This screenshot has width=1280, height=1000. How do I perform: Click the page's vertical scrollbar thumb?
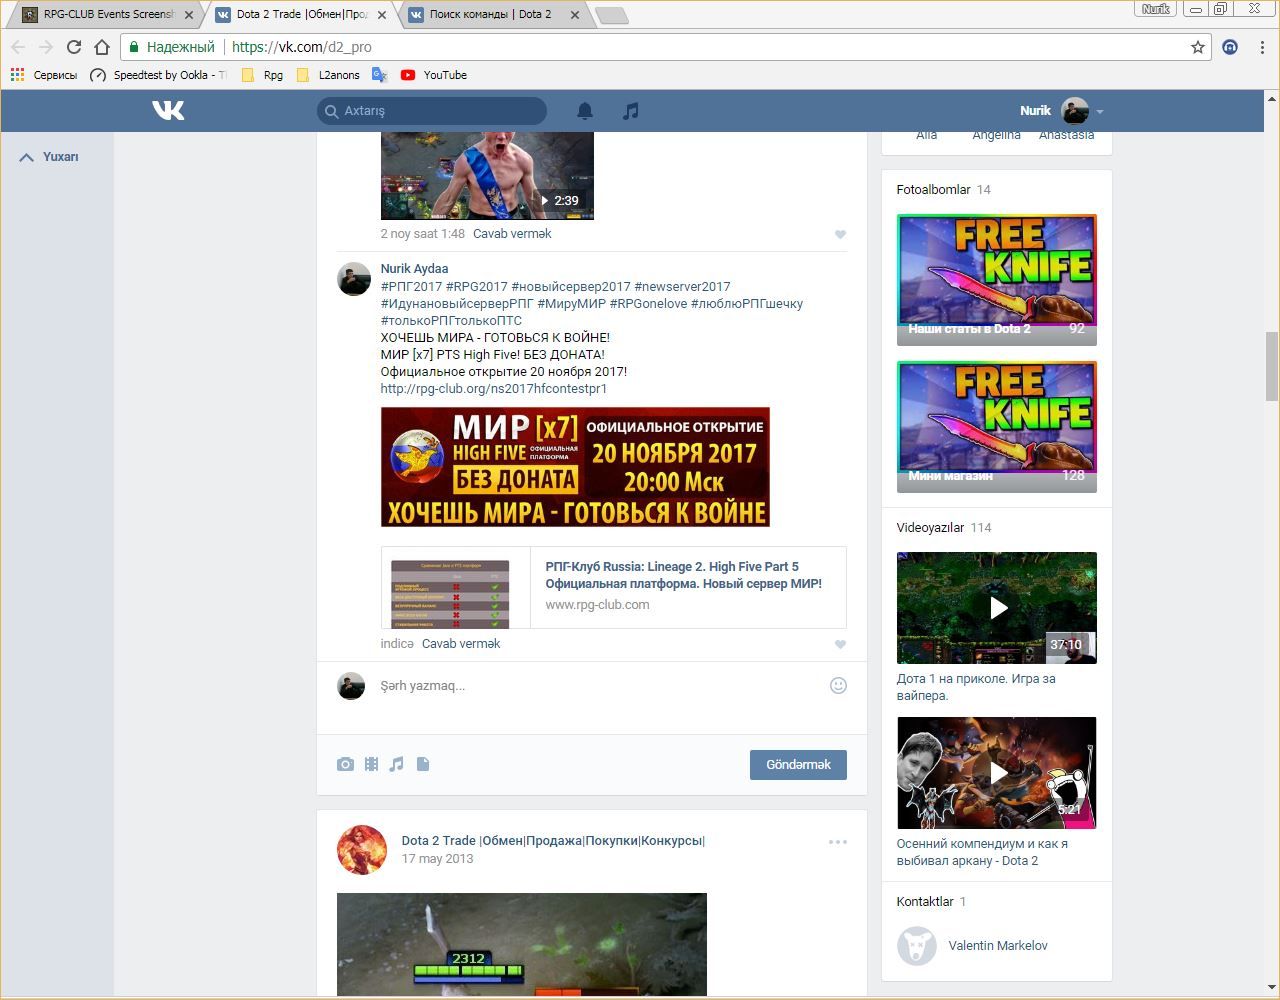point(1272,365)
